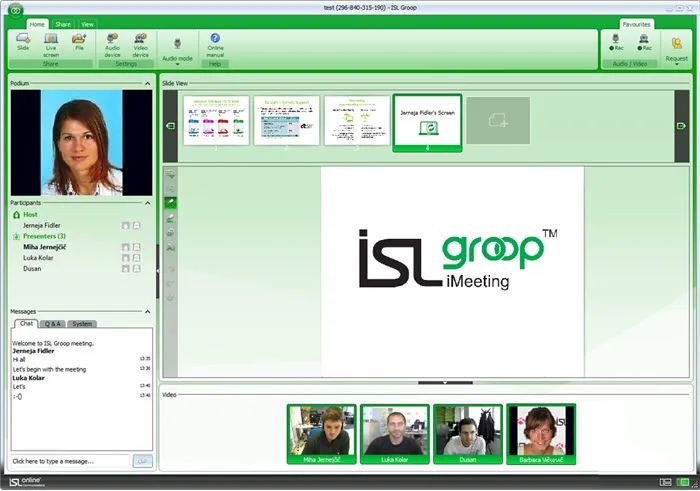The image size is (700, 491).
Task: Open the Online manual help
Action: (215, 45)
